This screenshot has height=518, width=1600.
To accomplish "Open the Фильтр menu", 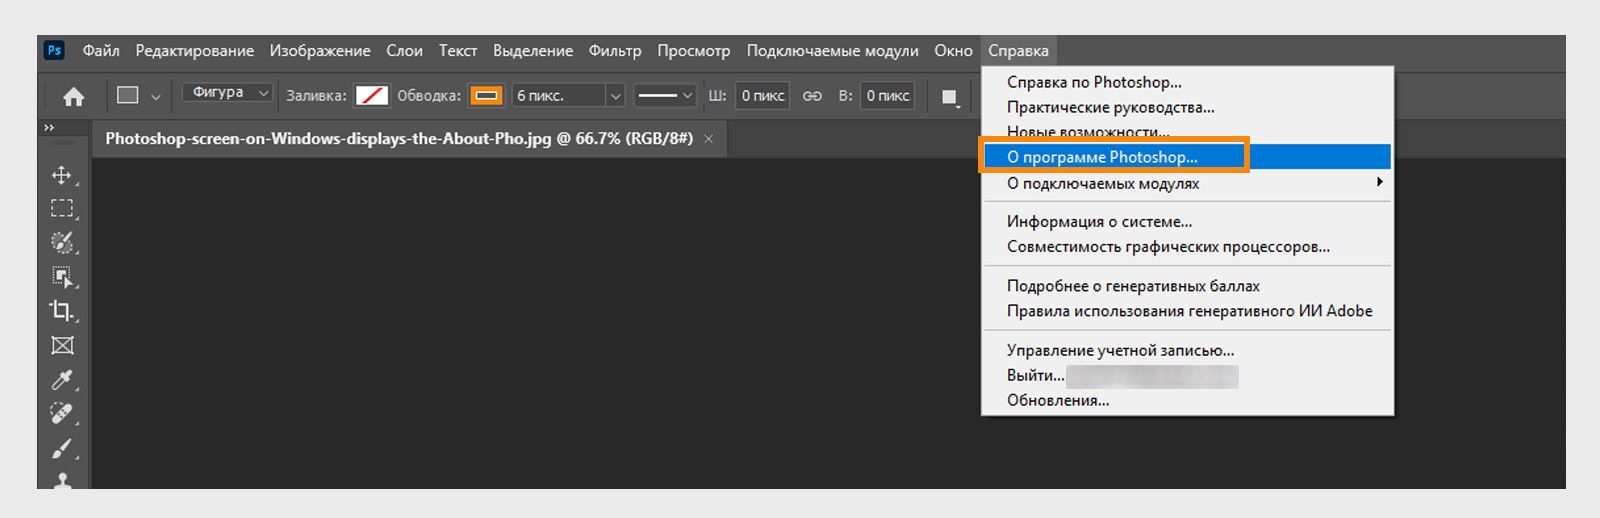I will click(x=615, y=51).
